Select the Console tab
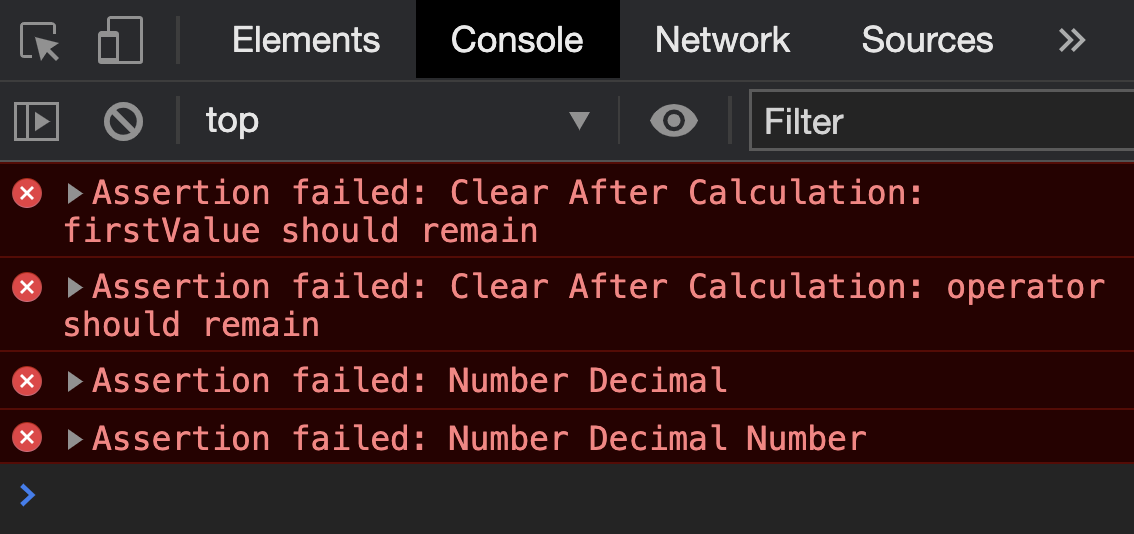Viewport: 1134px width, 534px height. coord(517,40)
